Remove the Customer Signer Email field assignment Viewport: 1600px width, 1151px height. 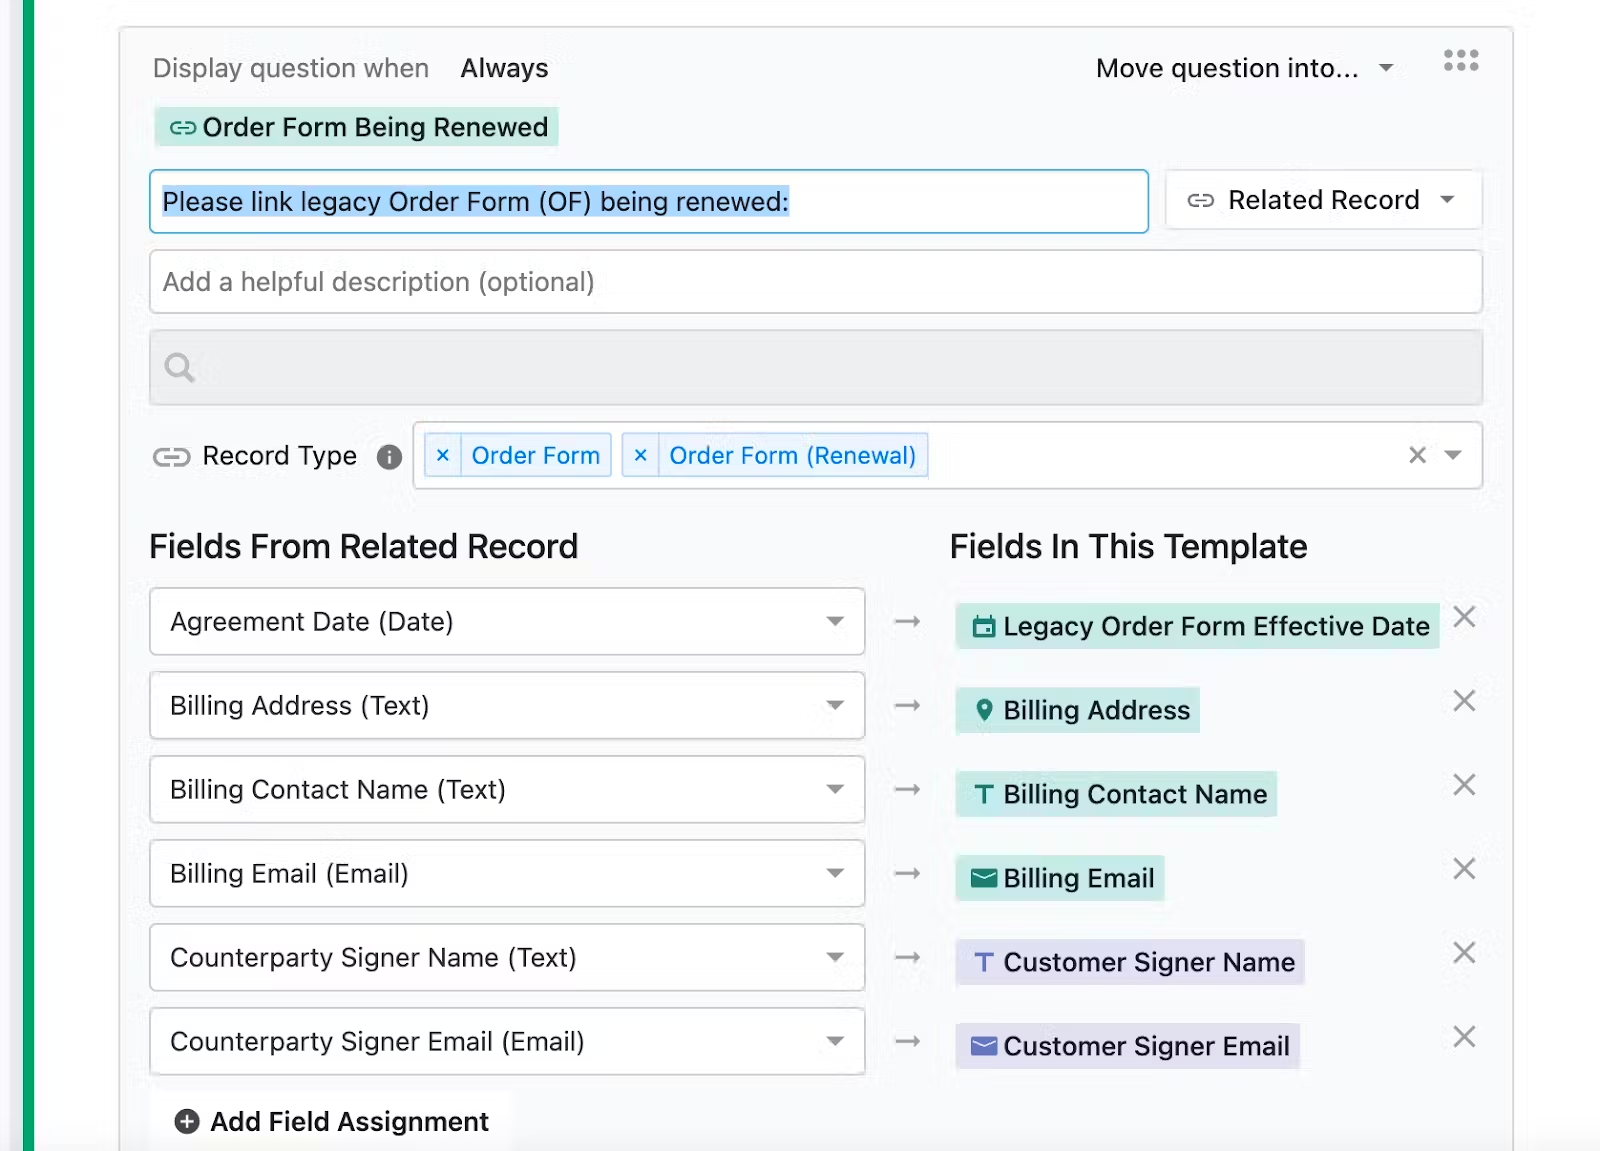point(1464,1037)
